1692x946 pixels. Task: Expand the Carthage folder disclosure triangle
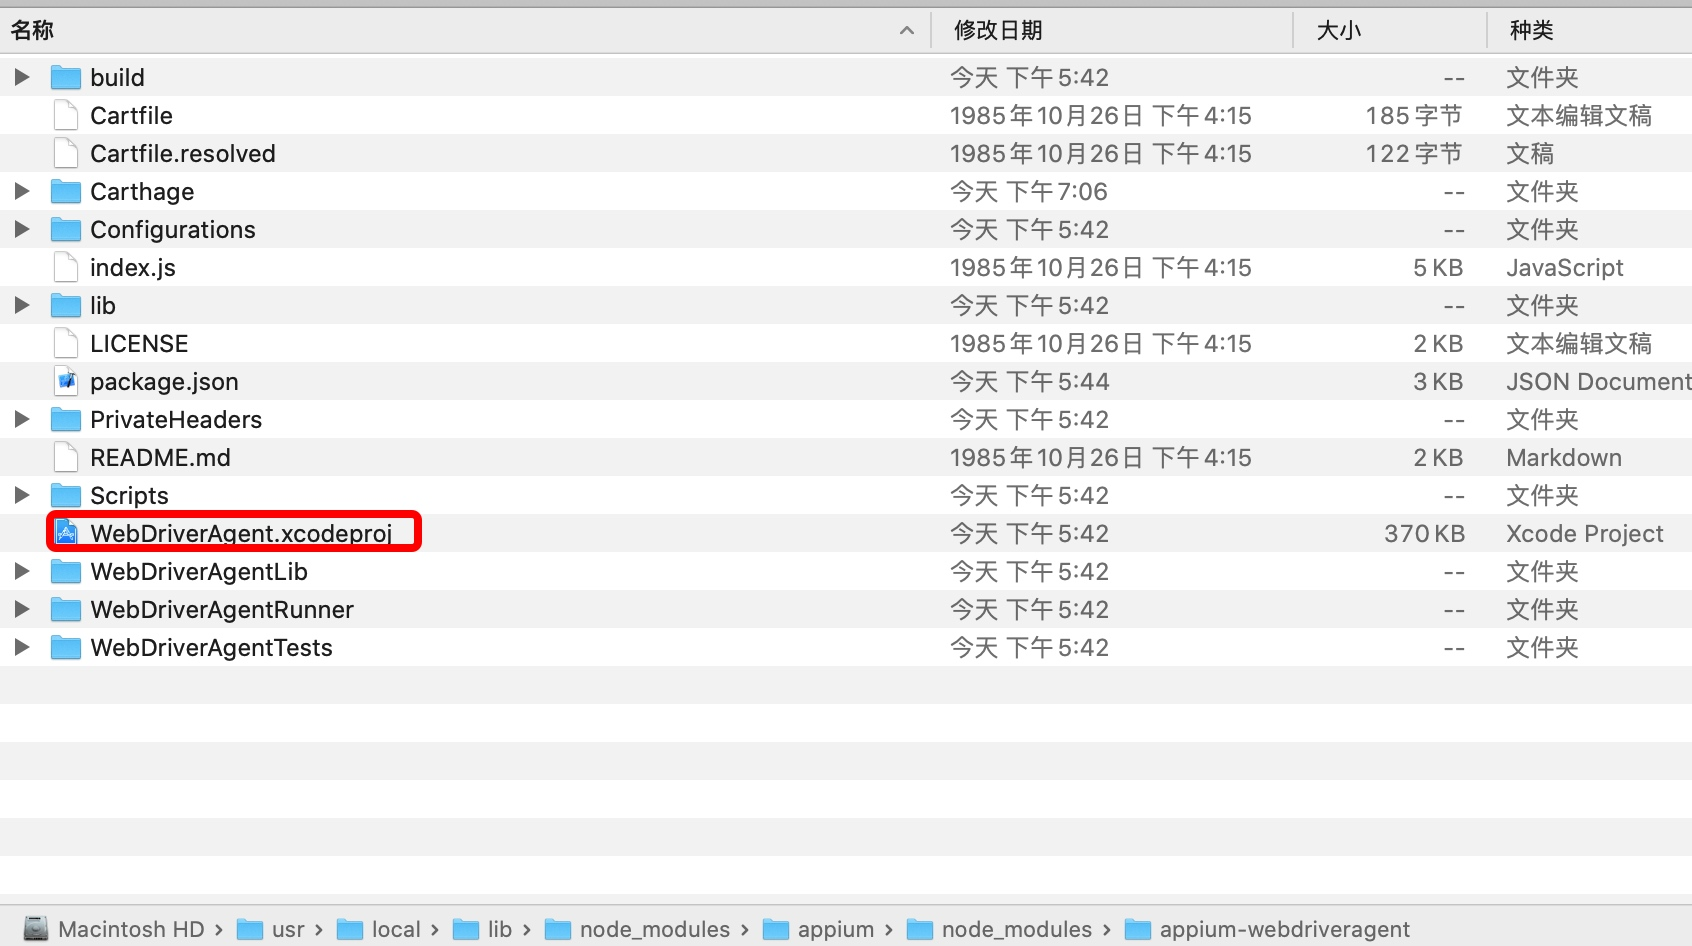[x=22, y=191]
